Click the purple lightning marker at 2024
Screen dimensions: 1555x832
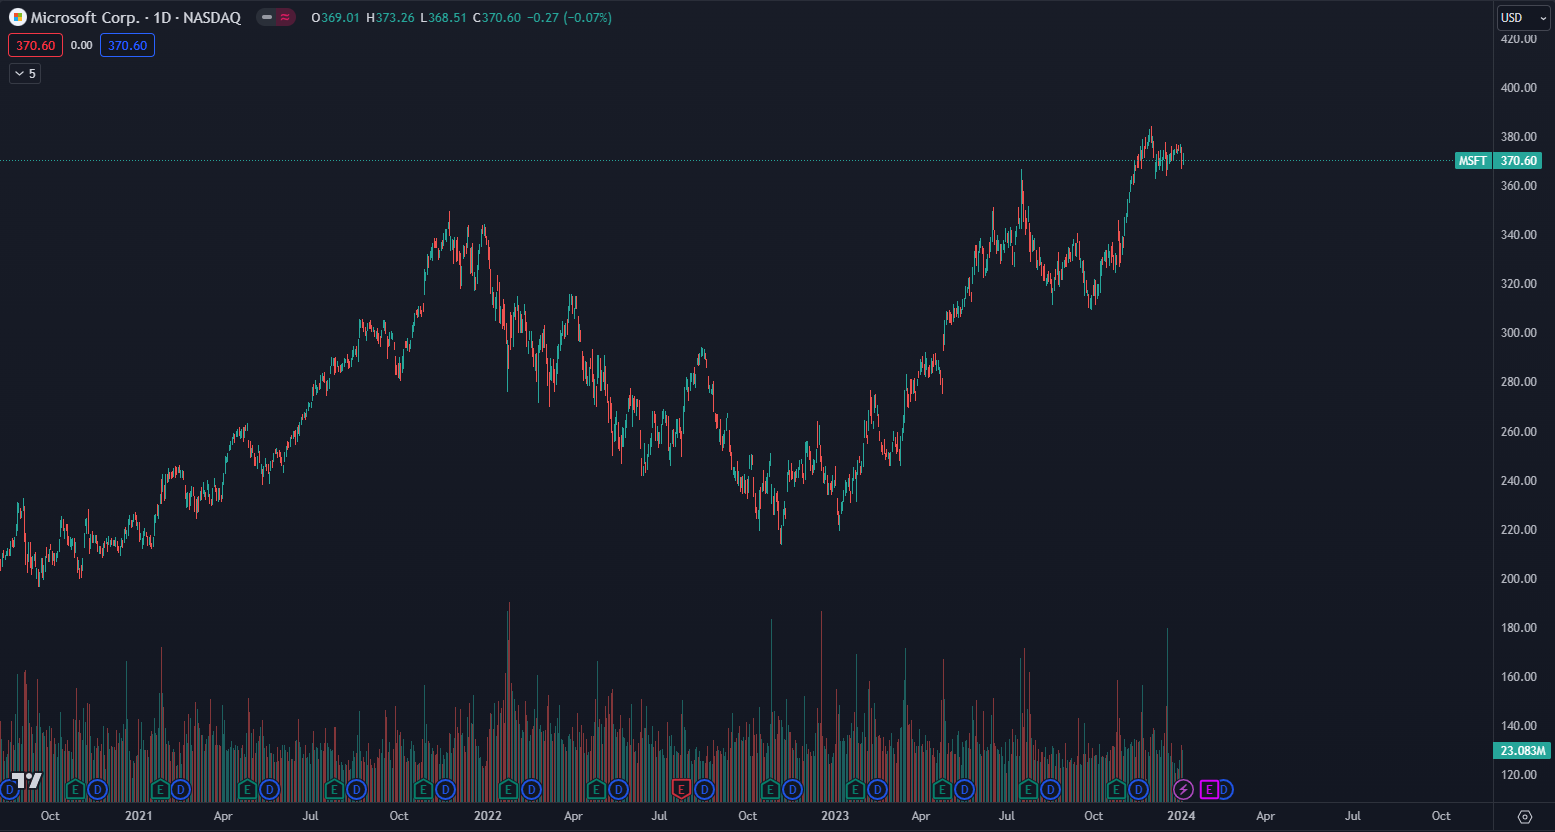tap(1183, 789)
